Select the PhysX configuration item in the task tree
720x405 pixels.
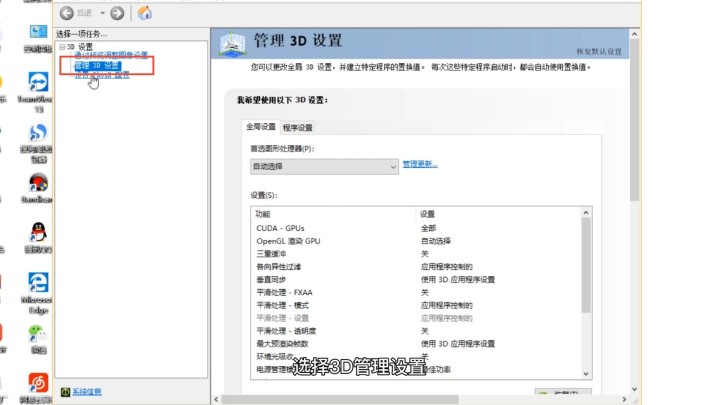(x=102, y=75)
